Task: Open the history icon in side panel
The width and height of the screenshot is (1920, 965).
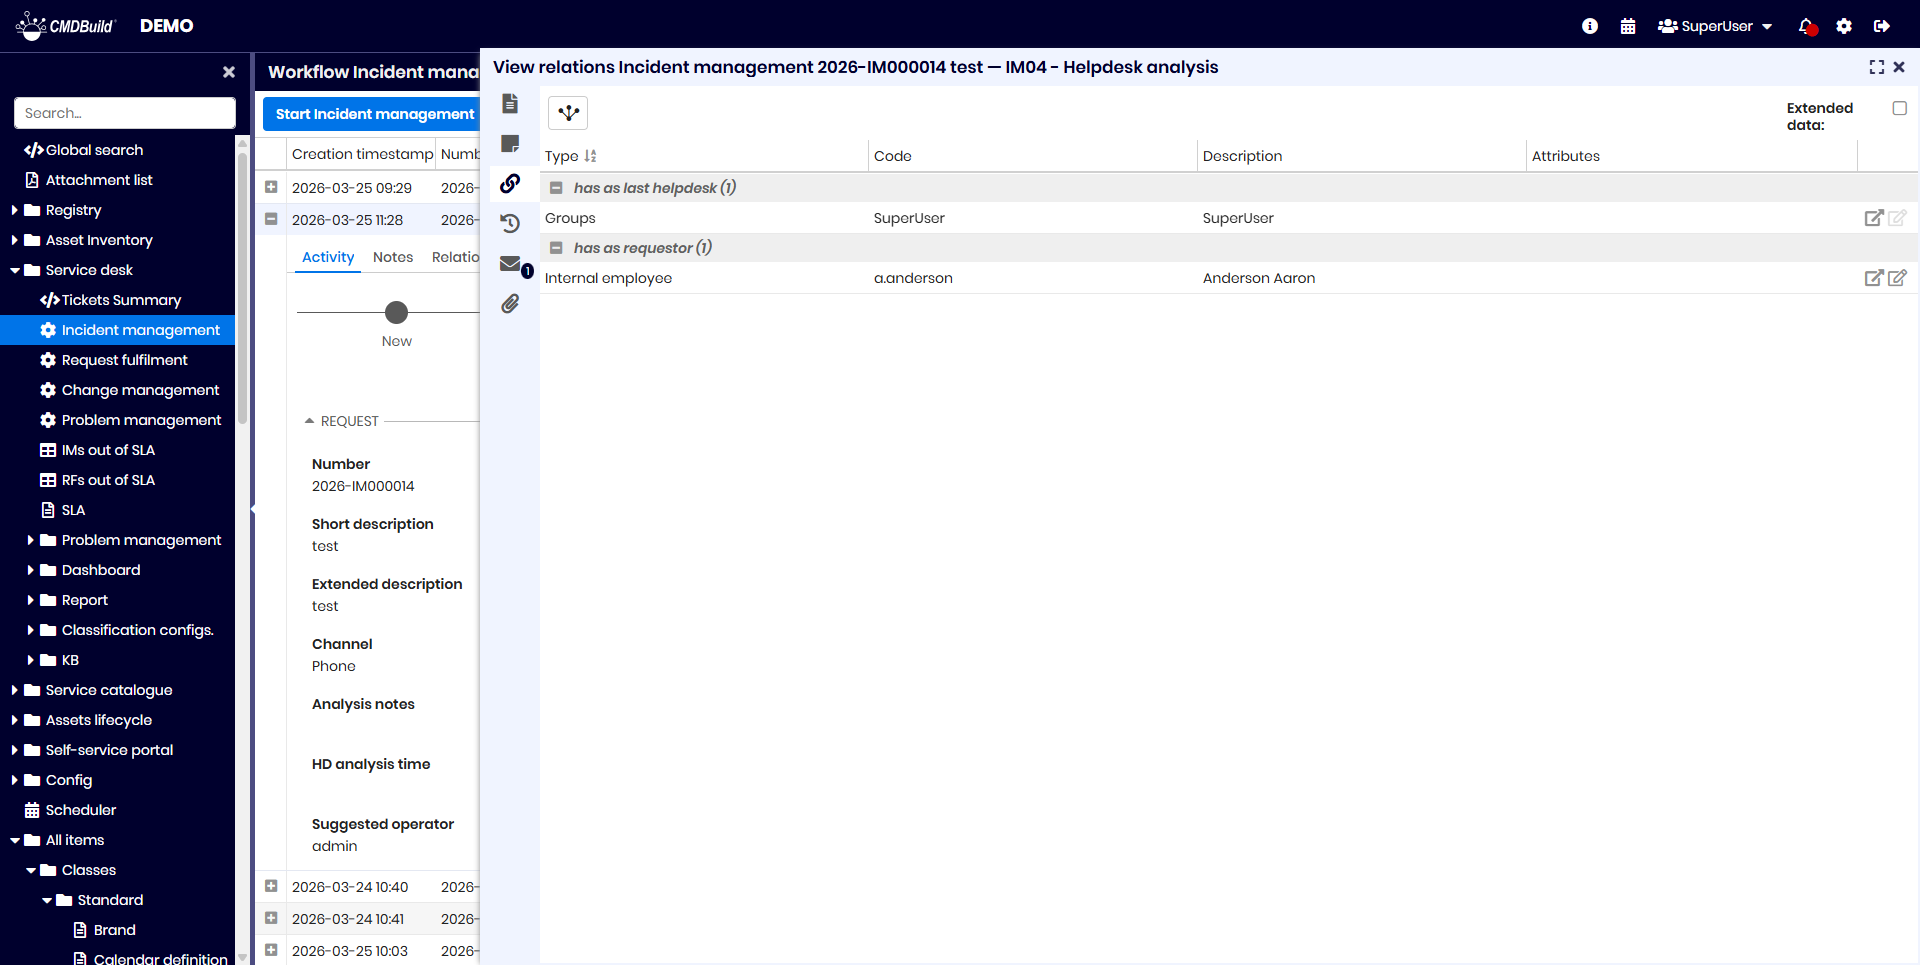Action: tap(510, 223)
